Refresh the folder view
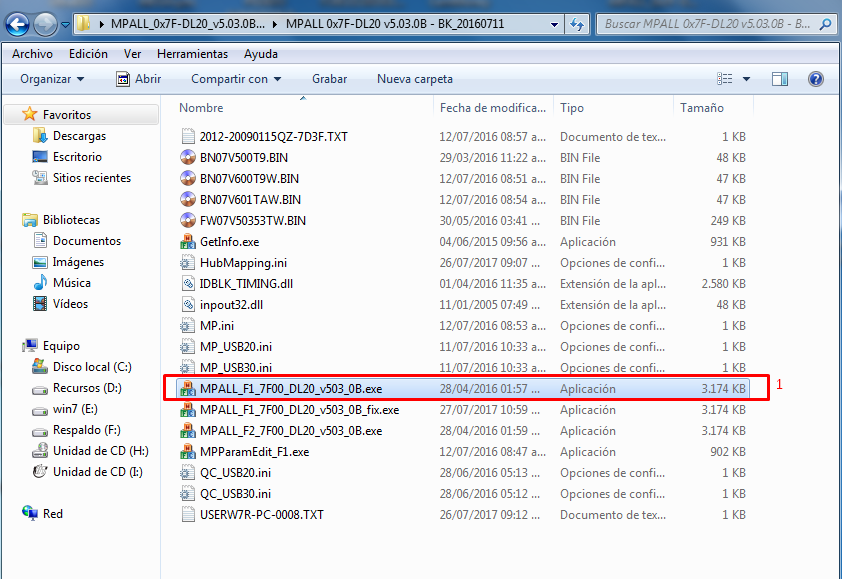Viewport: 842px width, 579px height. pos(577,24)
